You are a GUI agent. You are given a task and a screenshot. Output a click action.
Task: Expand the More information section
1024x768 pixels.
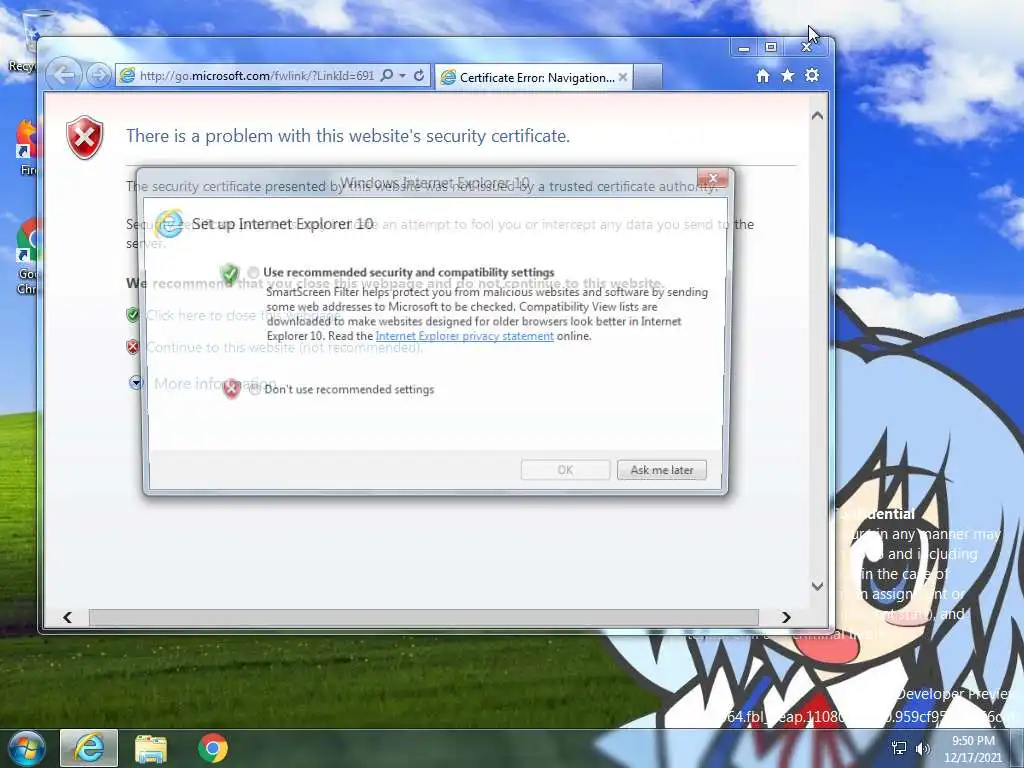(136, 383)
